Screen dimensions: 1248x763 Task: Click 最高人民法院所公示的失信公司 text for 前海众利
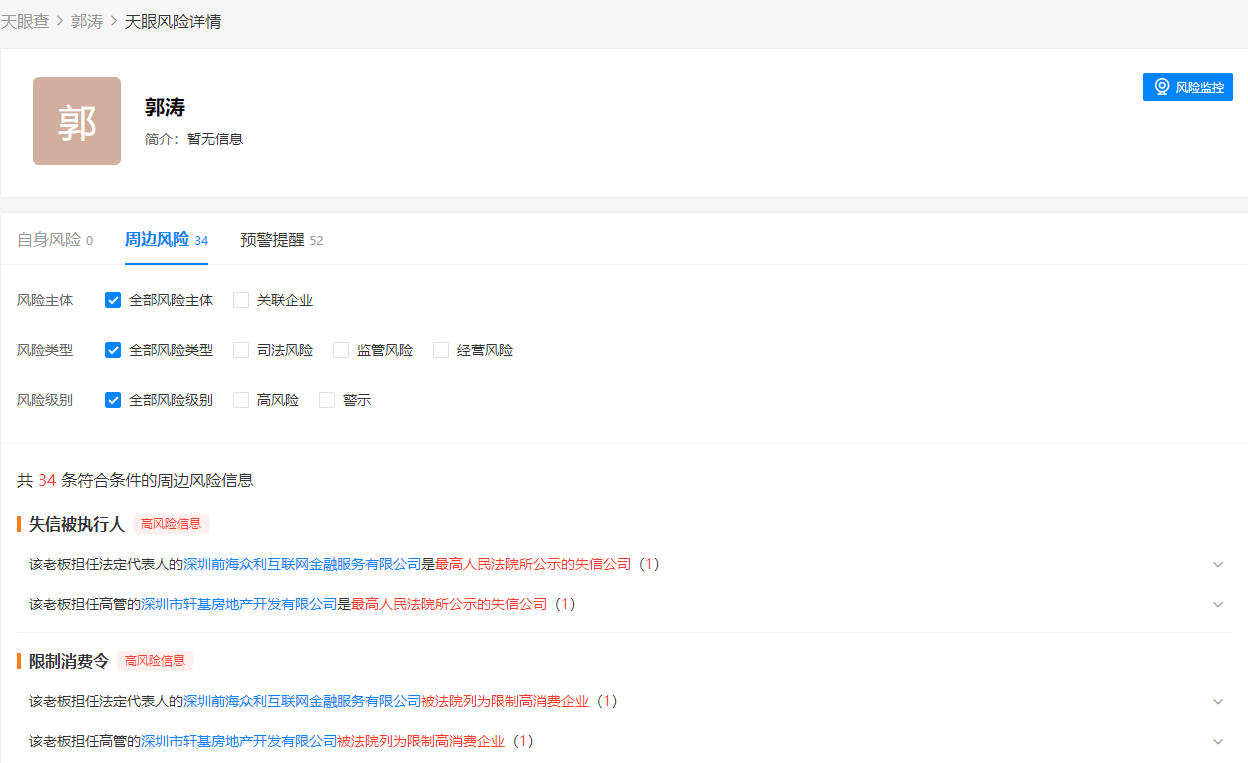(x=533, y=564)
